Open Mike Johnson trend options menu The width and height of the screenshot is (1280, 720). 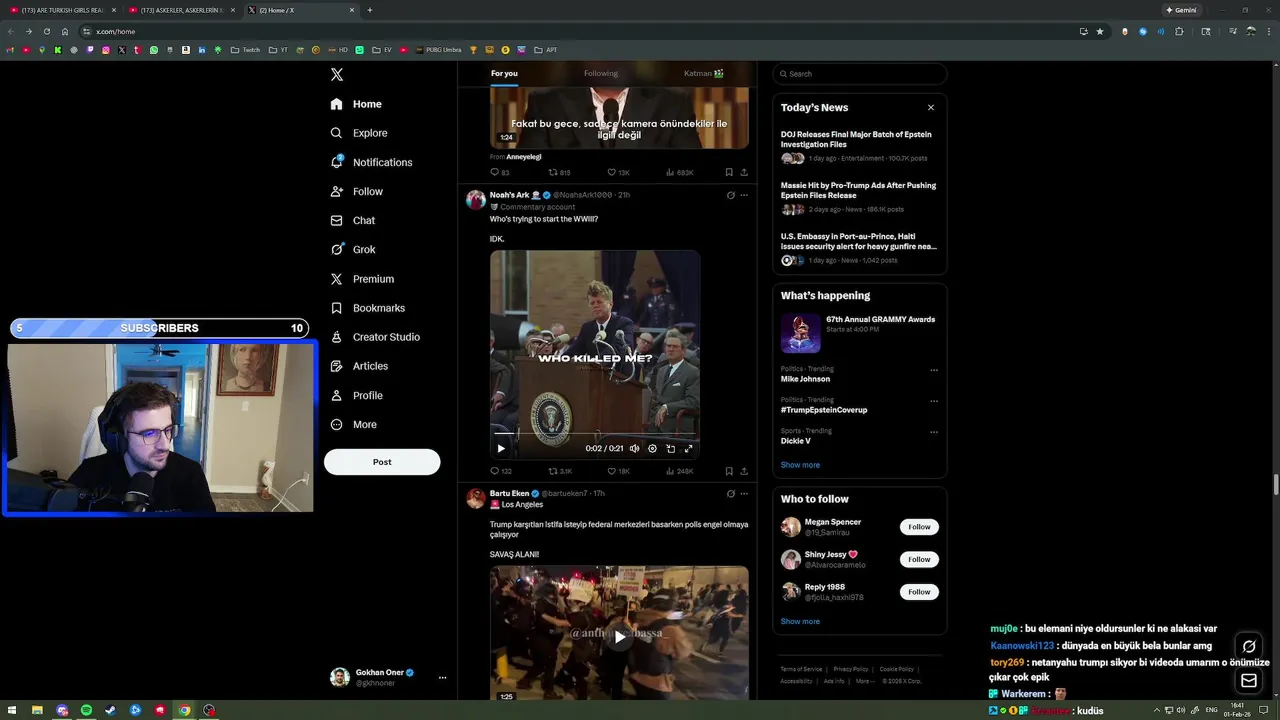[x=934, y=370]
